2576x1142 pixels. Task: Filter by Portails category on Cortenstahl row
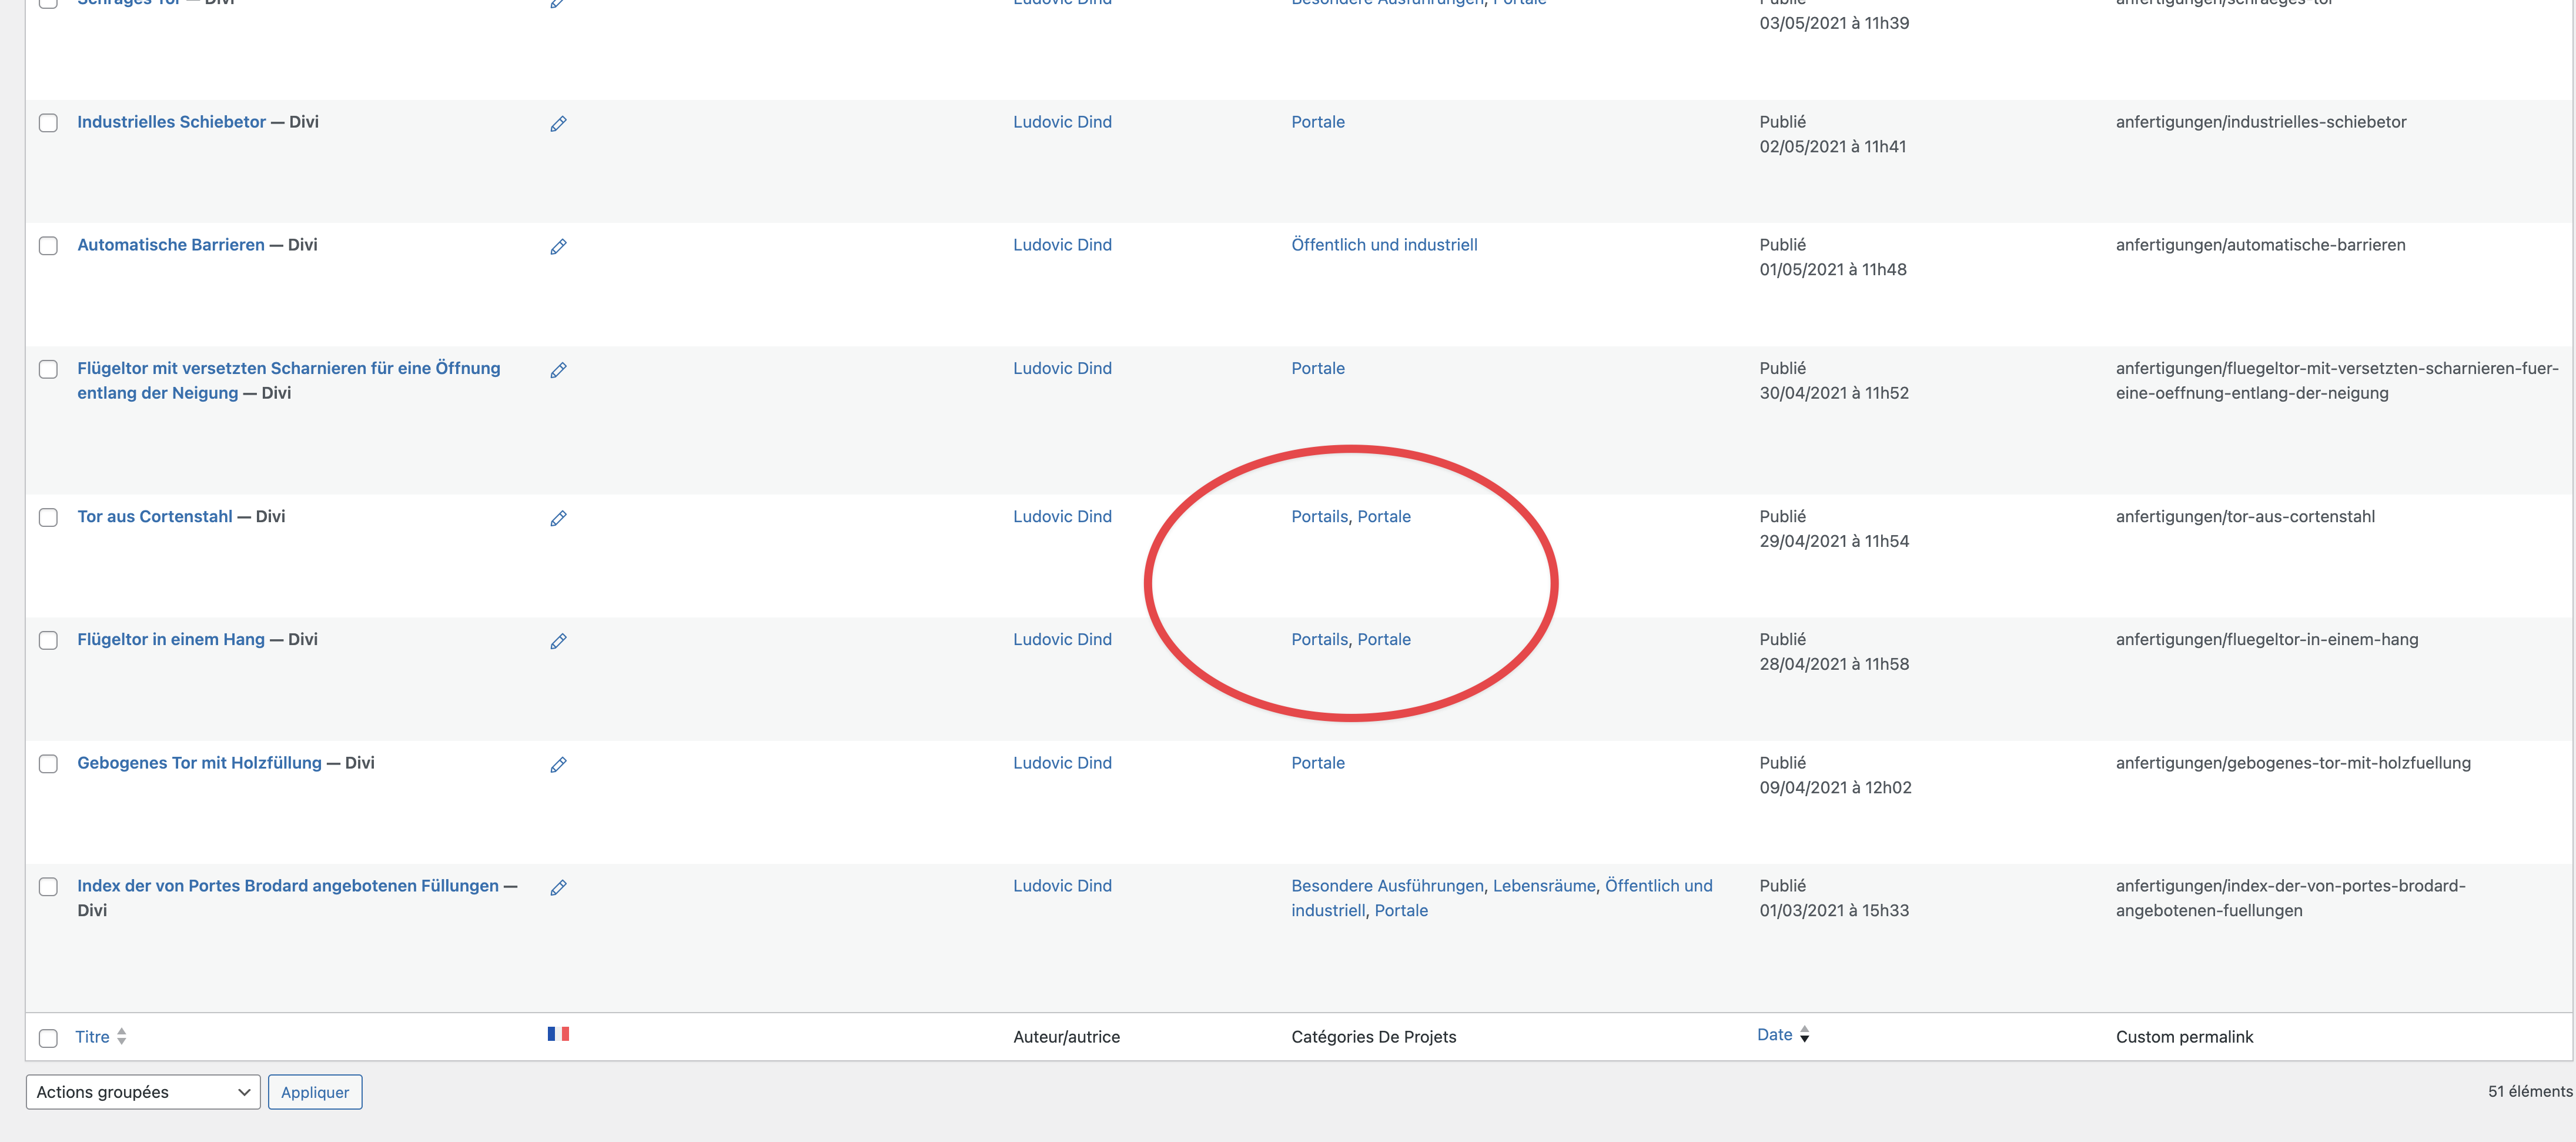pos(1319,516)
